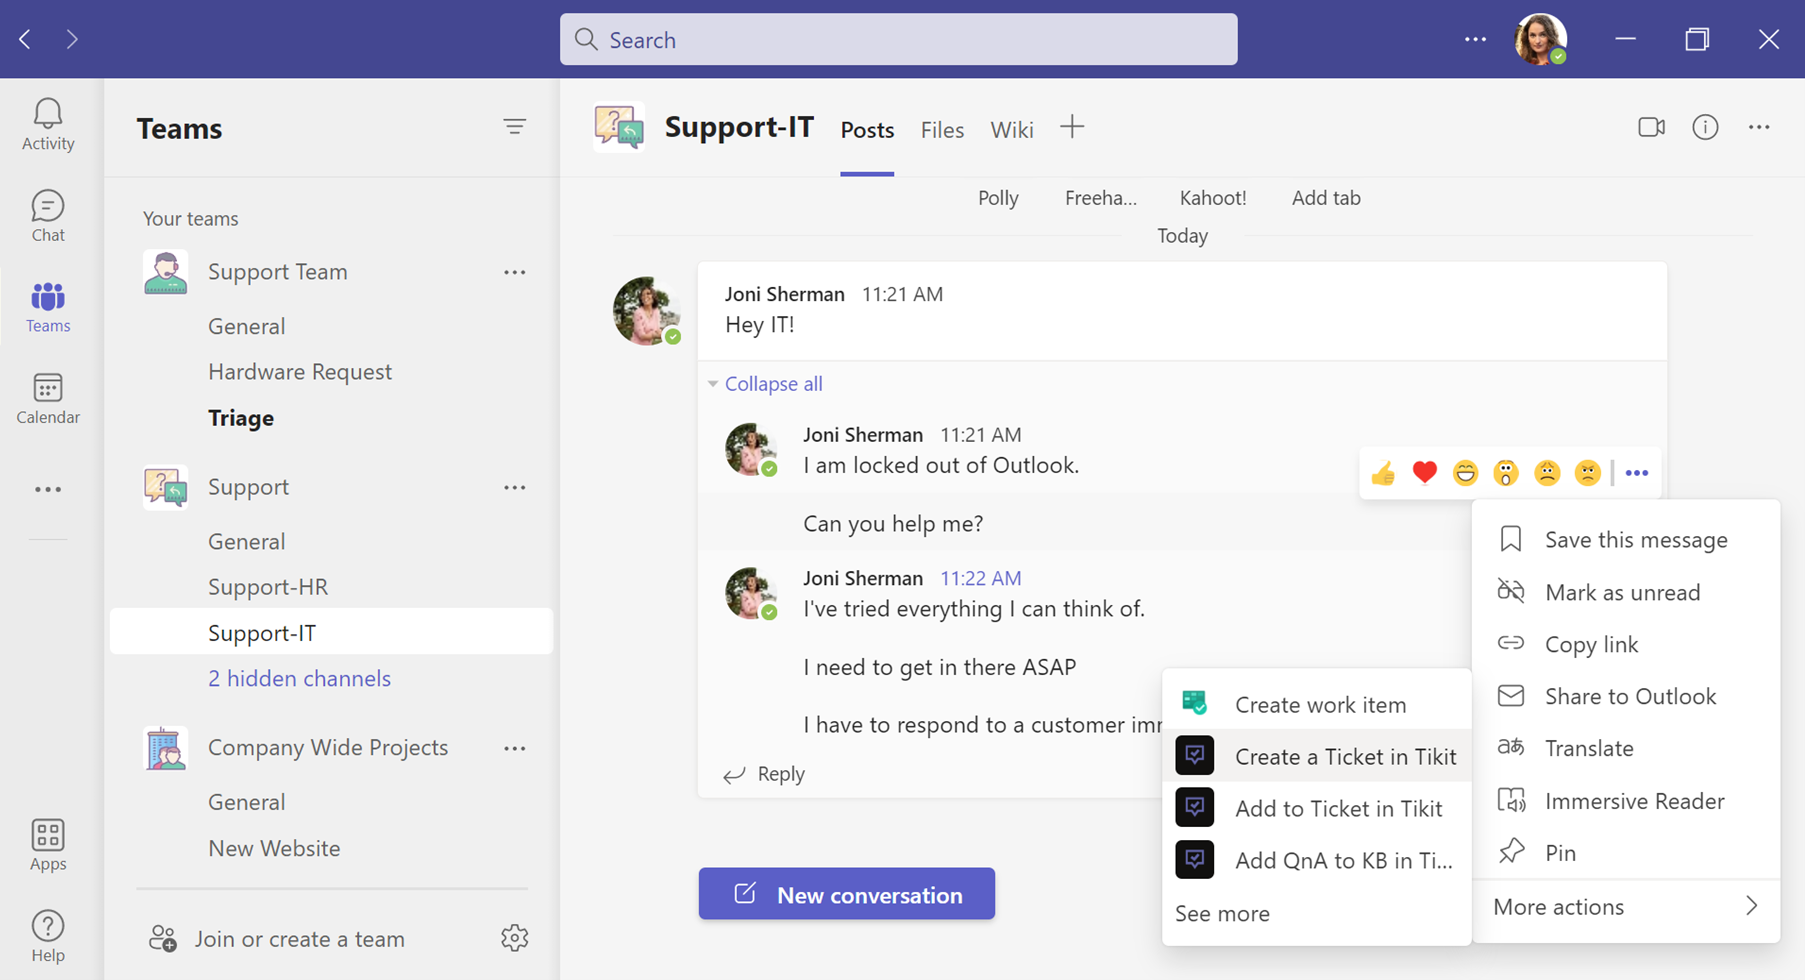Open the Polly tab

(998, 198)
